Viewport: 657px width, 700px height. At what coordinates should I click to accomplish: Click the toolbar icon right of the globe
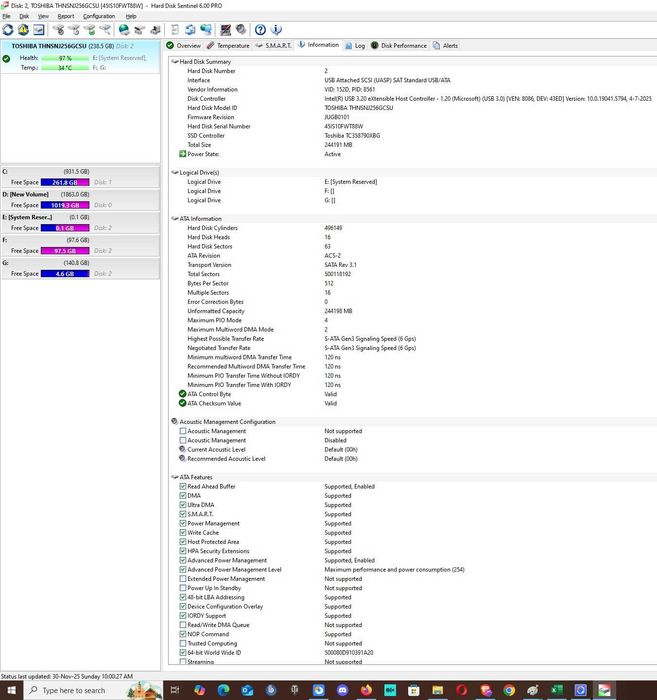coord(140,30)
